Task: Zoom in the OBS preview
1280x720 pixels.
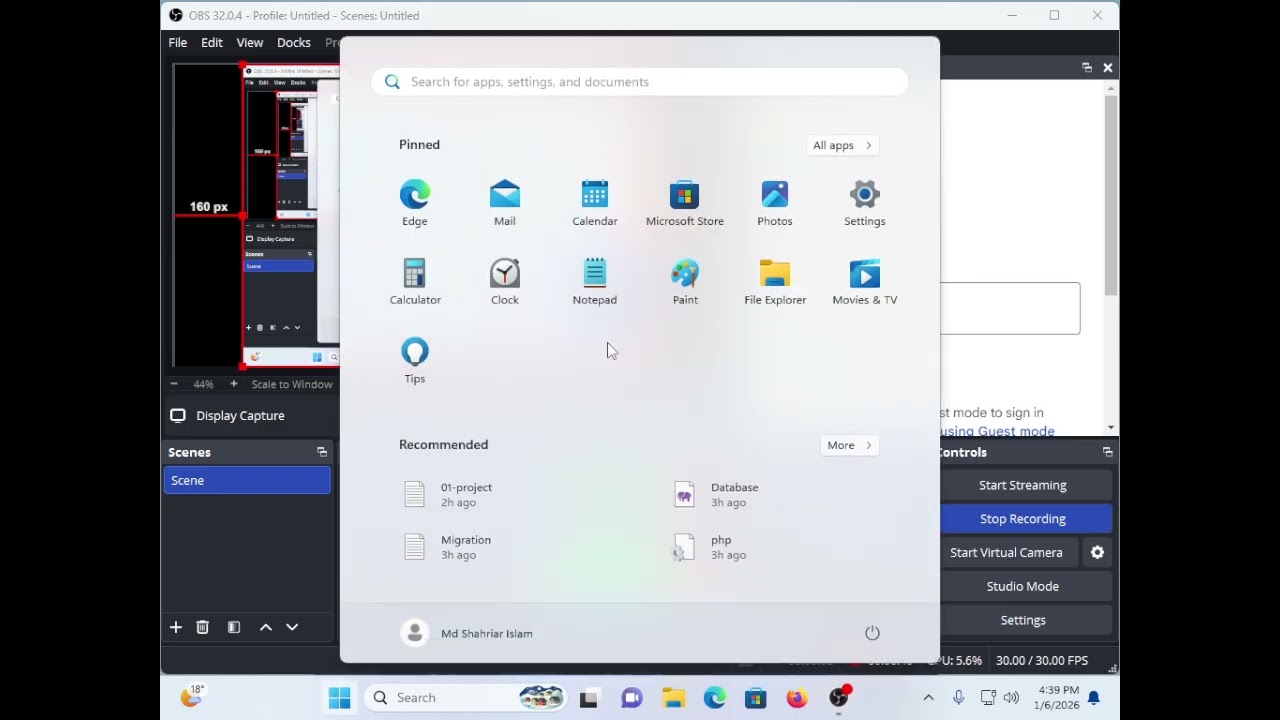Action: pos(234,384)
